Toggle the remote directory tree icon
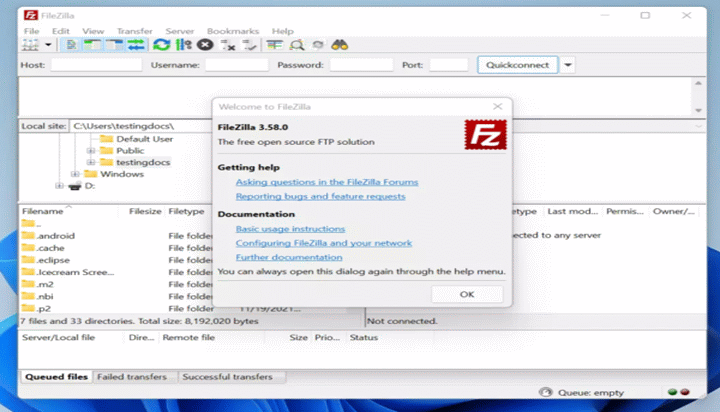The height and width of the screenshot is (412, 720). coord(114,45)
